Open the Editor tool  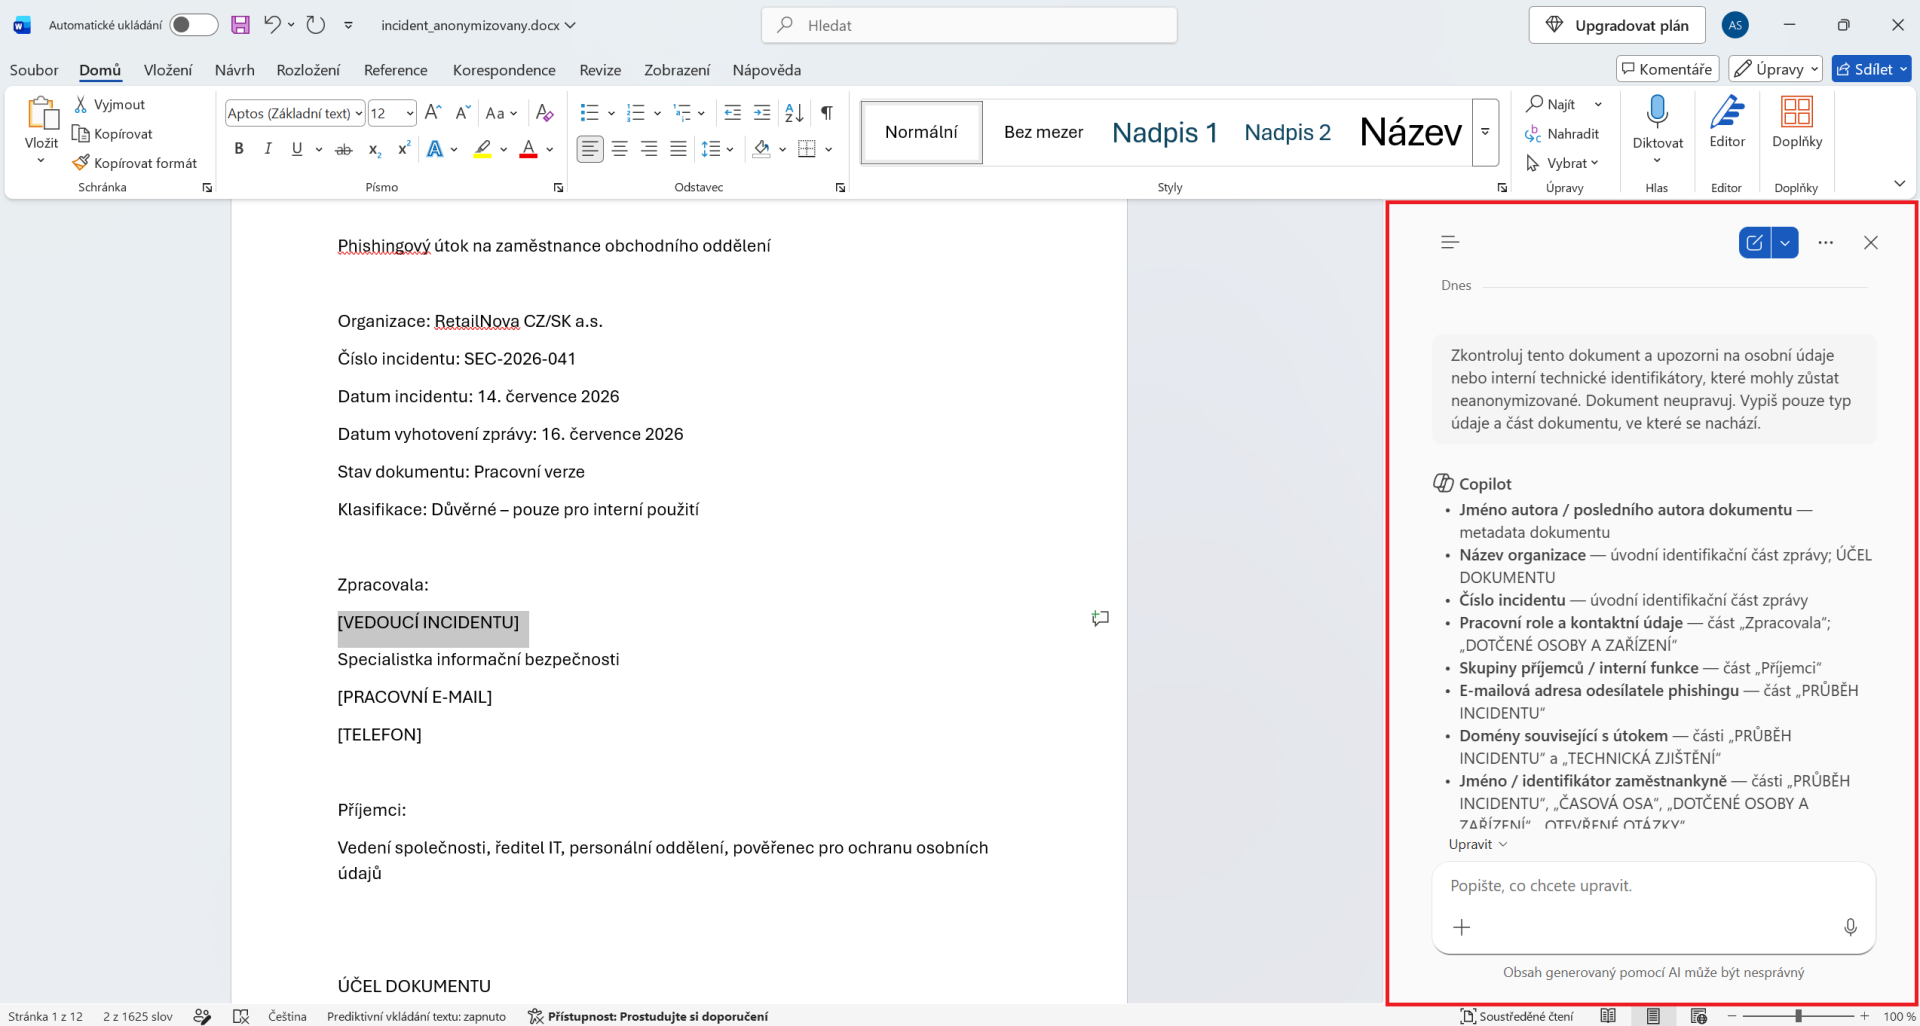click(x=1727, y=123)
